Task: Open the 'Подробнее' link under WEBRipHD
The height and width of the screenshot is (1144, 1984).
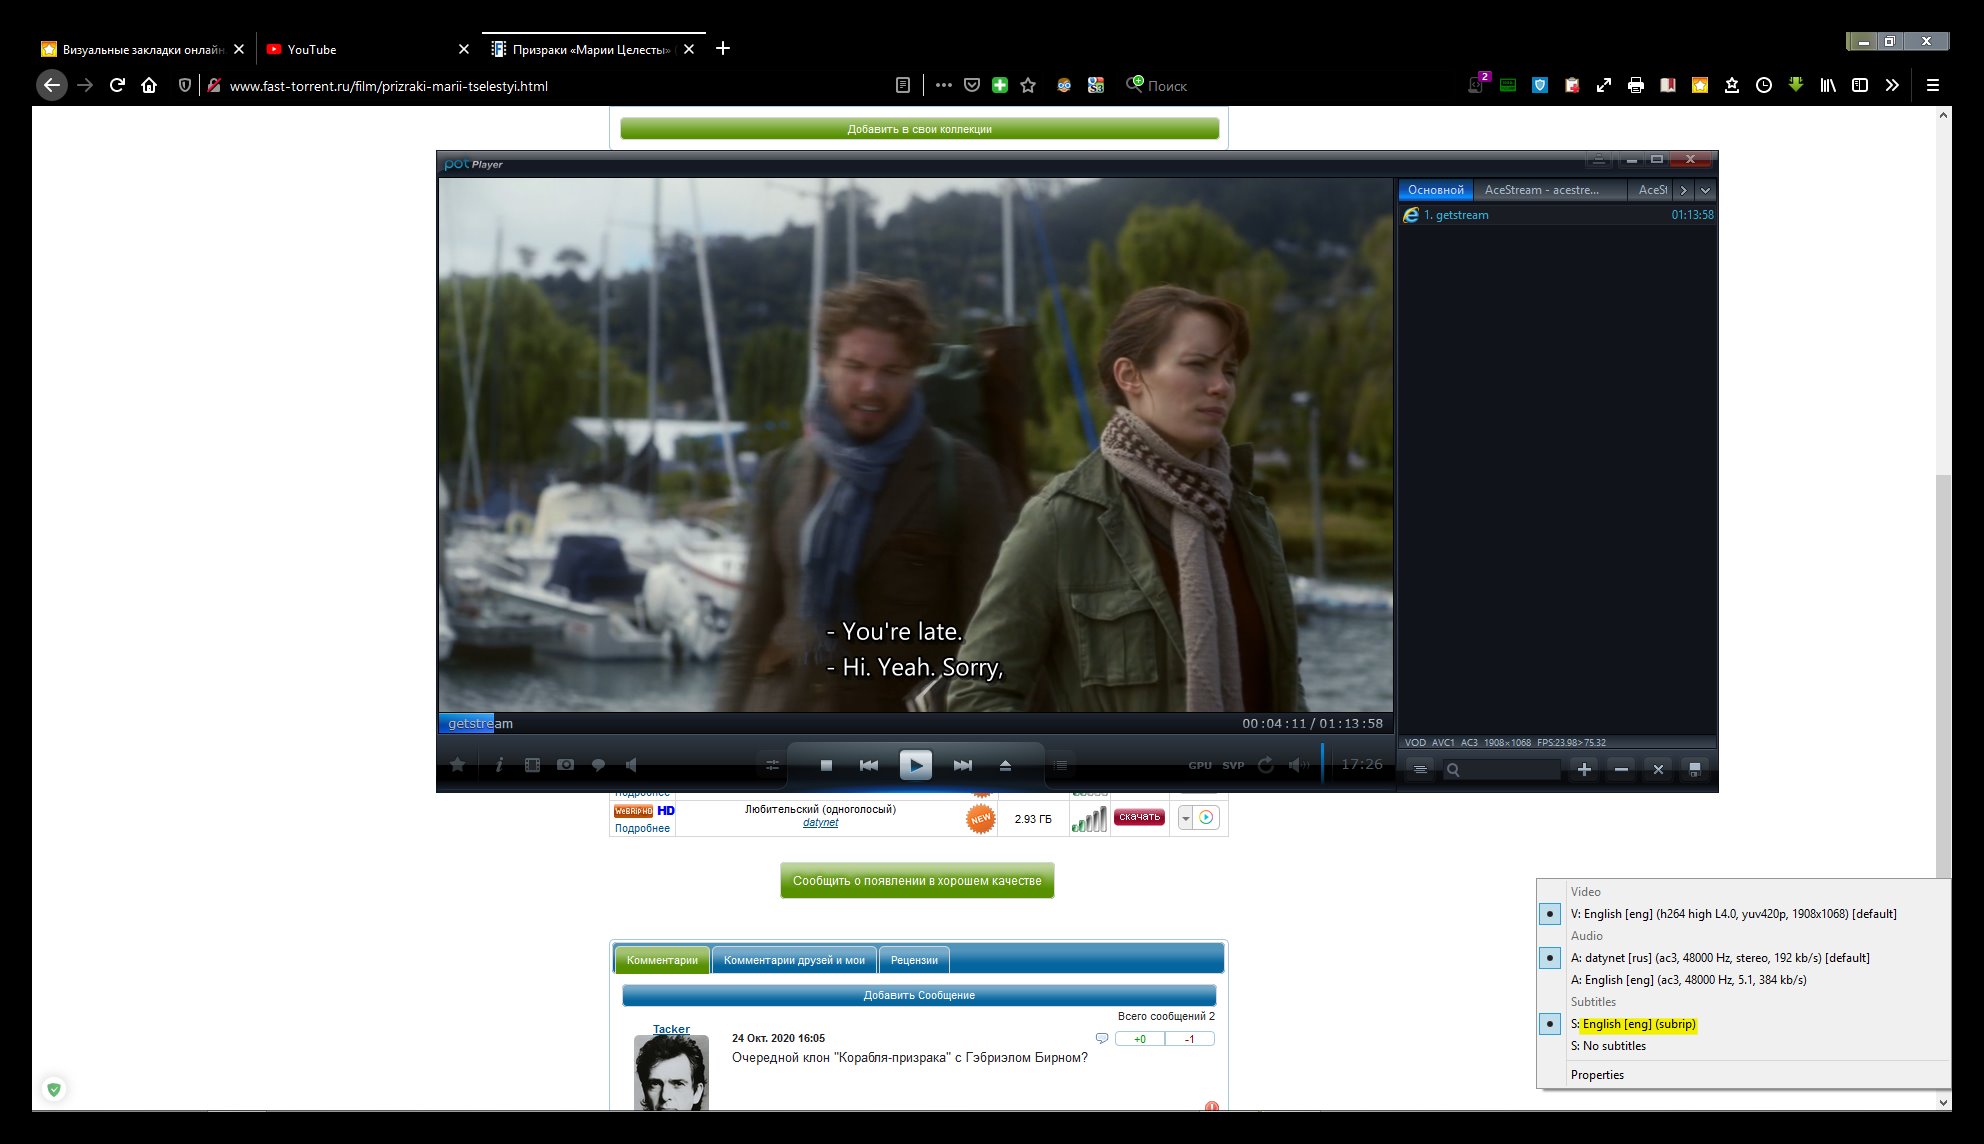Action: point(642,828)
